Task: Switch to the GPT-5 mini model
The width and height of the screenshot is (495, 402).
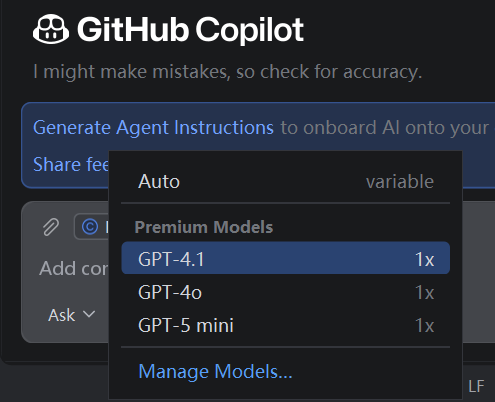Action: click(286, 325)
